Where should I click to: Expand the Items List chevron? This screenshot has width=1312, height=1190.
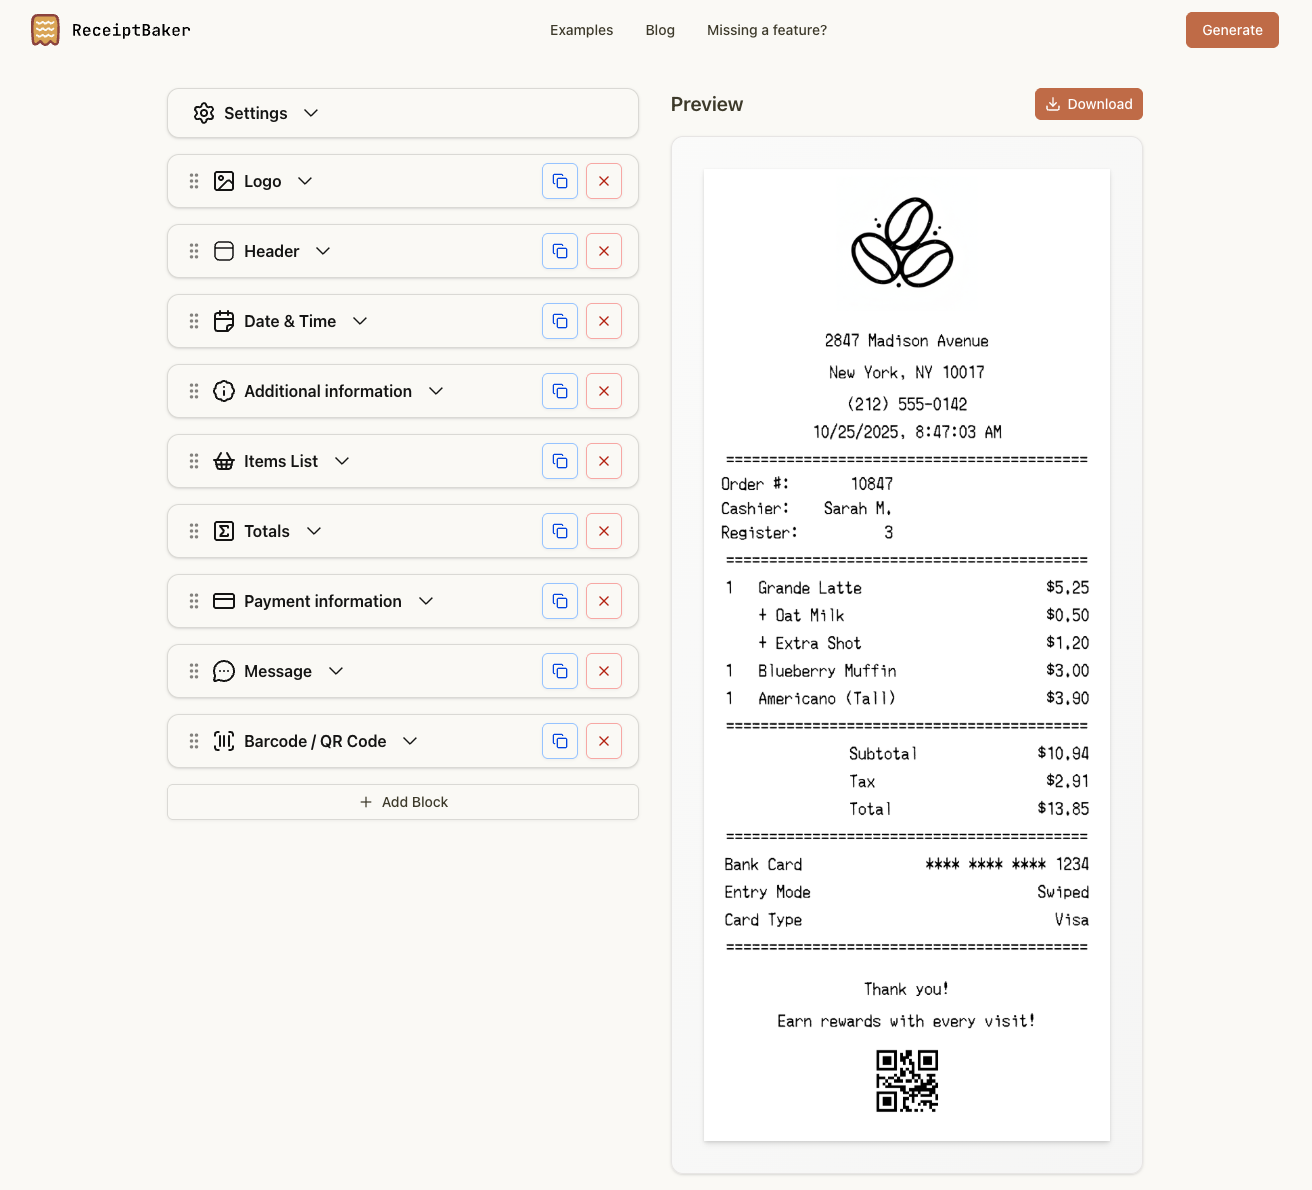[x=342, y=461]
